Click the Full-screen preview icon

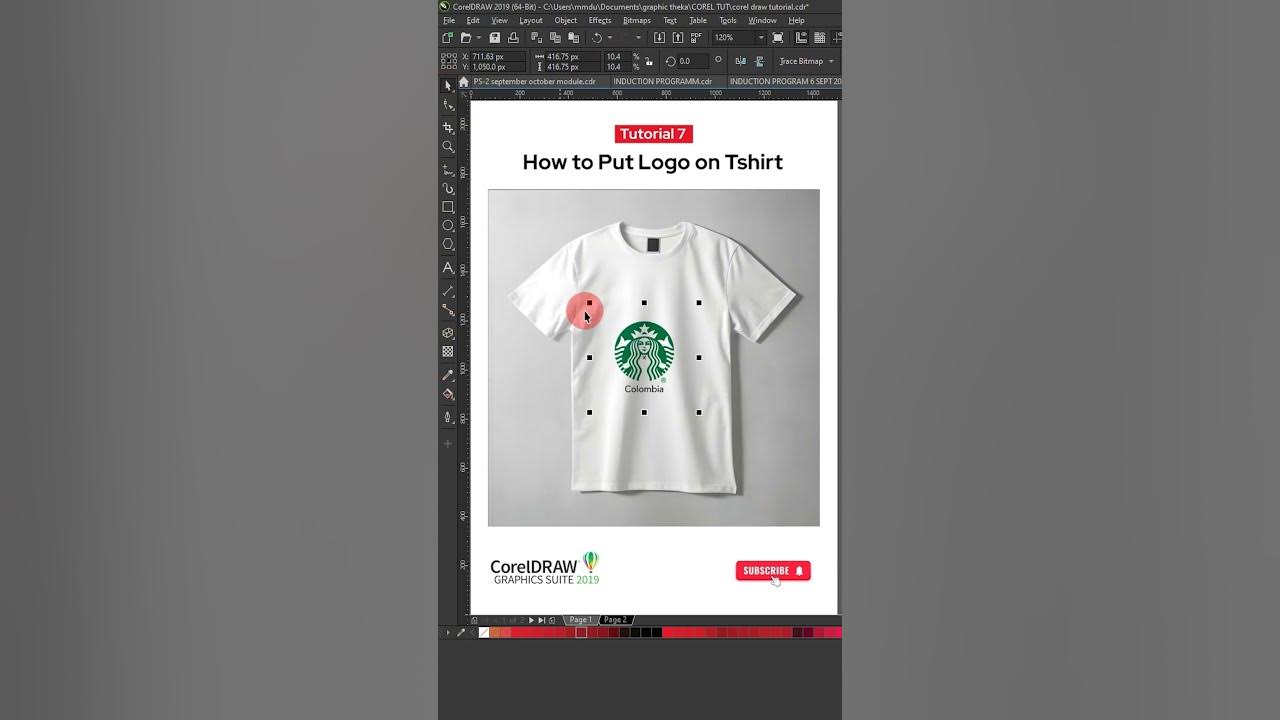pyautogui.click(x=777, y=38)
